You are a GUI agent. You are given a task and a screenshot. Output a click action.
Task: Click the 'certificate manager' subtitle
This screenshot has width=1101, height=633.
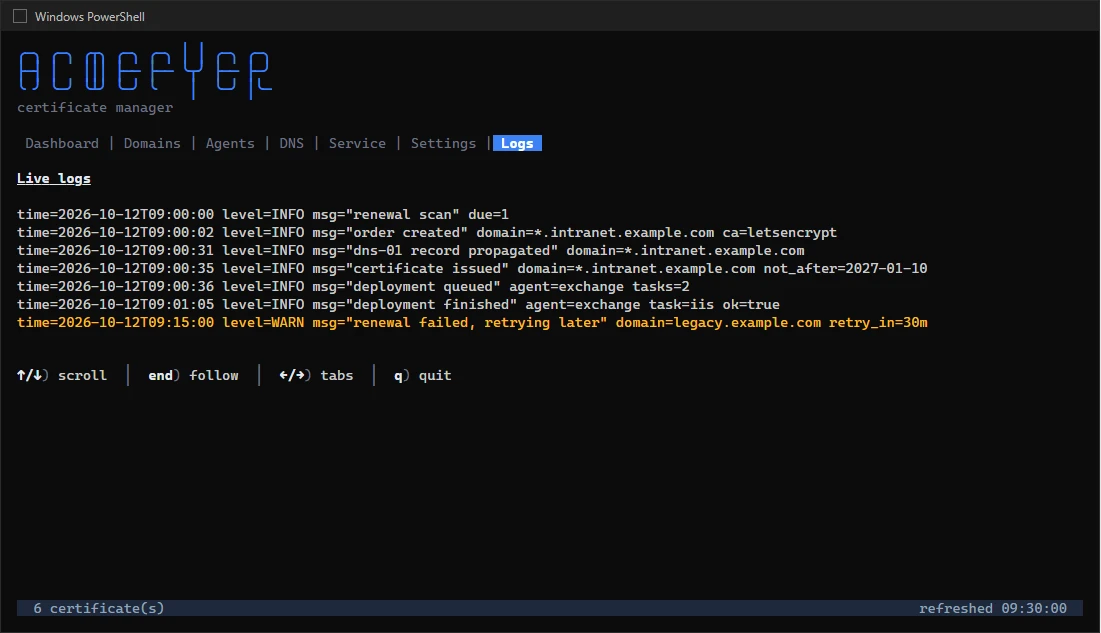(x=95, y=107)
